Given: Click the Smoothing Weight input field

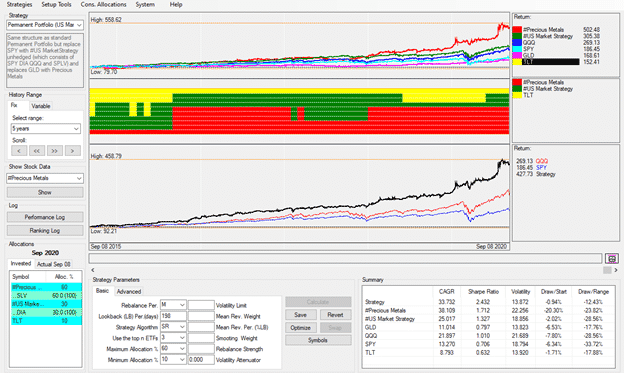Looking at the screenshot, I should click(201, 338).
